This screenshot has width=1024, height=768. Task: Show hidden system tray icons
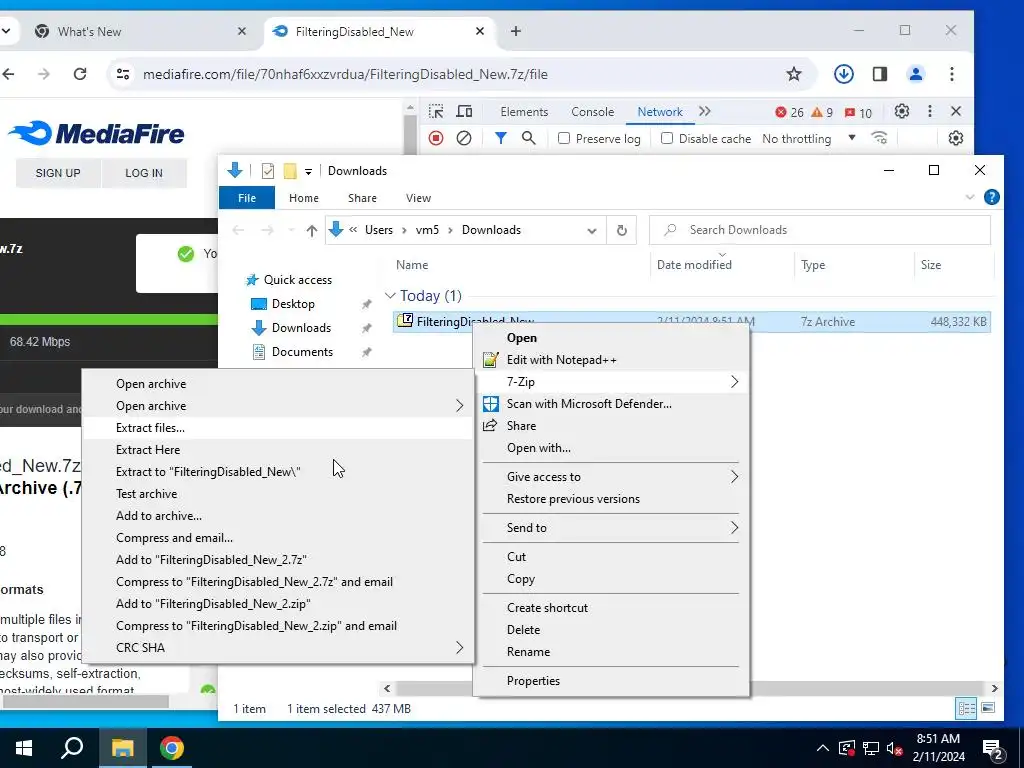click(823, 748)
